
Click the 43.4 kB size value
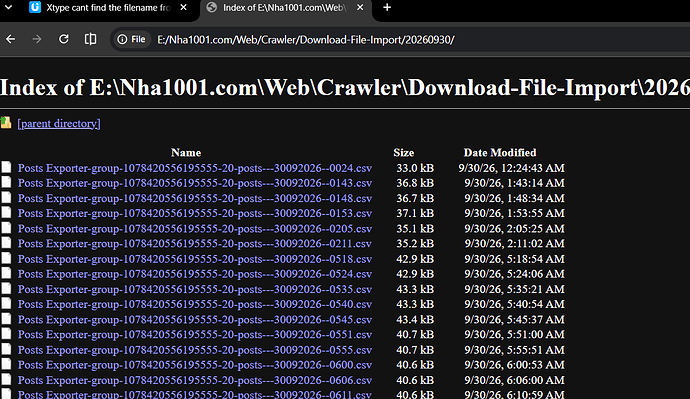[x=415, y=320]
